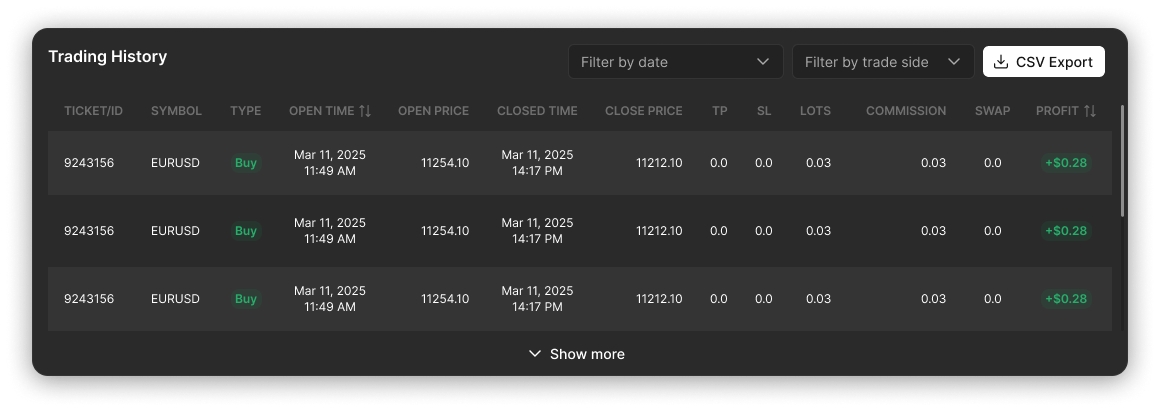Select the Symbol column header
Screen dimensions: 1160x412
click(176, 111)
